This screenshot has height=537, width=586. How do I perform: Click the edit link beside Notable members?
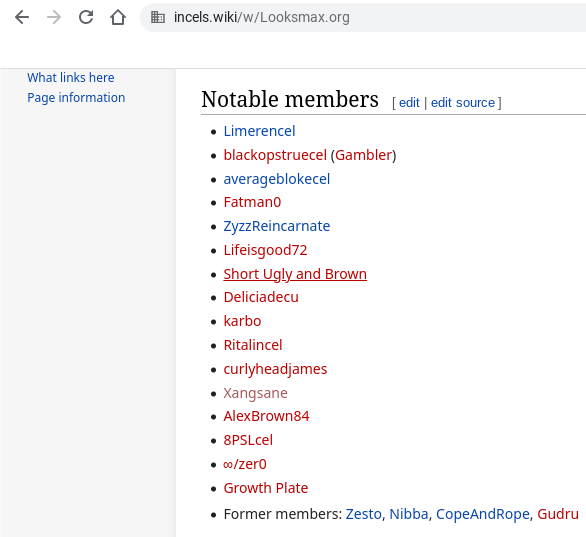click(x=409, y=103)
